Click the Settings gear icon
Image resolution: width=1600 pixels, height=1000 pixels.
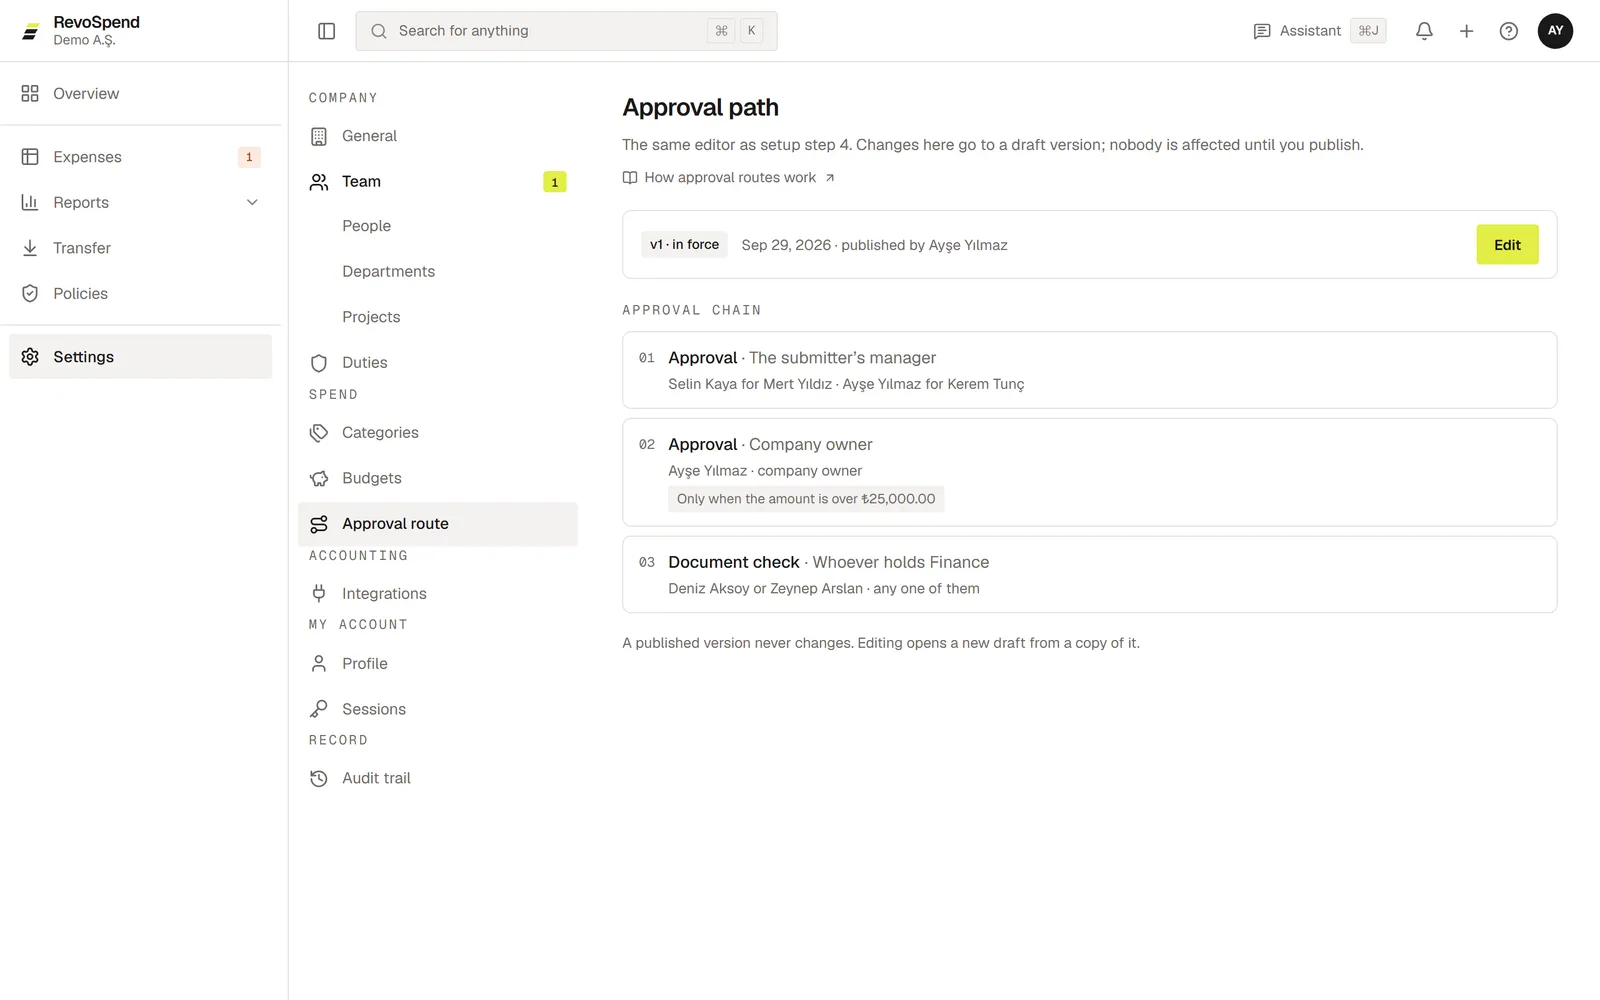tap(30, 357)
